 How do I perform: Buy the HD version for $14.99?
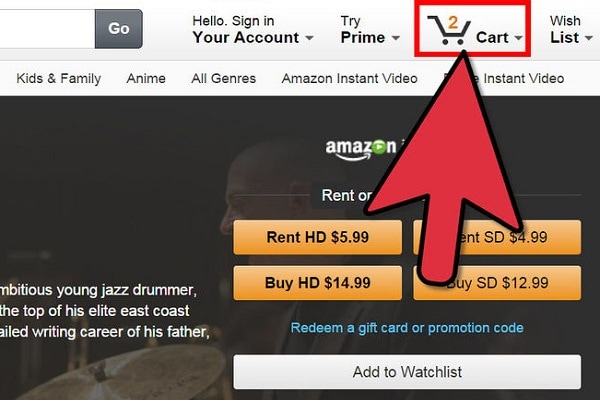318,283
